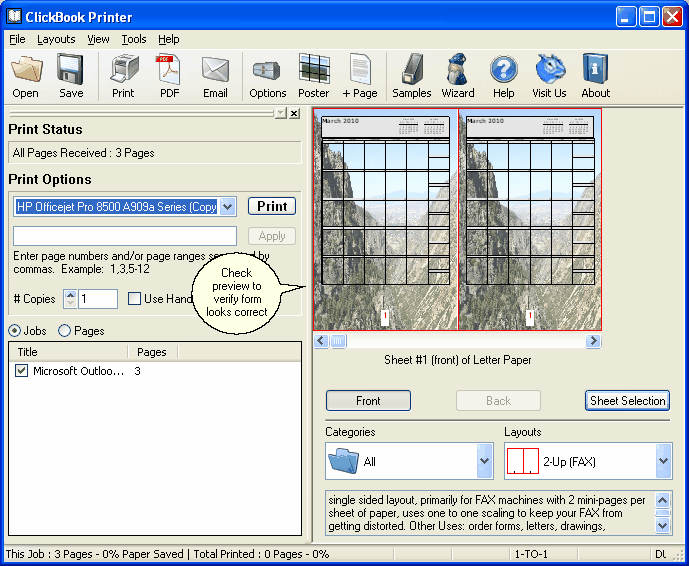Expand the Categories dropdown
This screenshot has height=566, width=689.
click(x=484, y=461)
